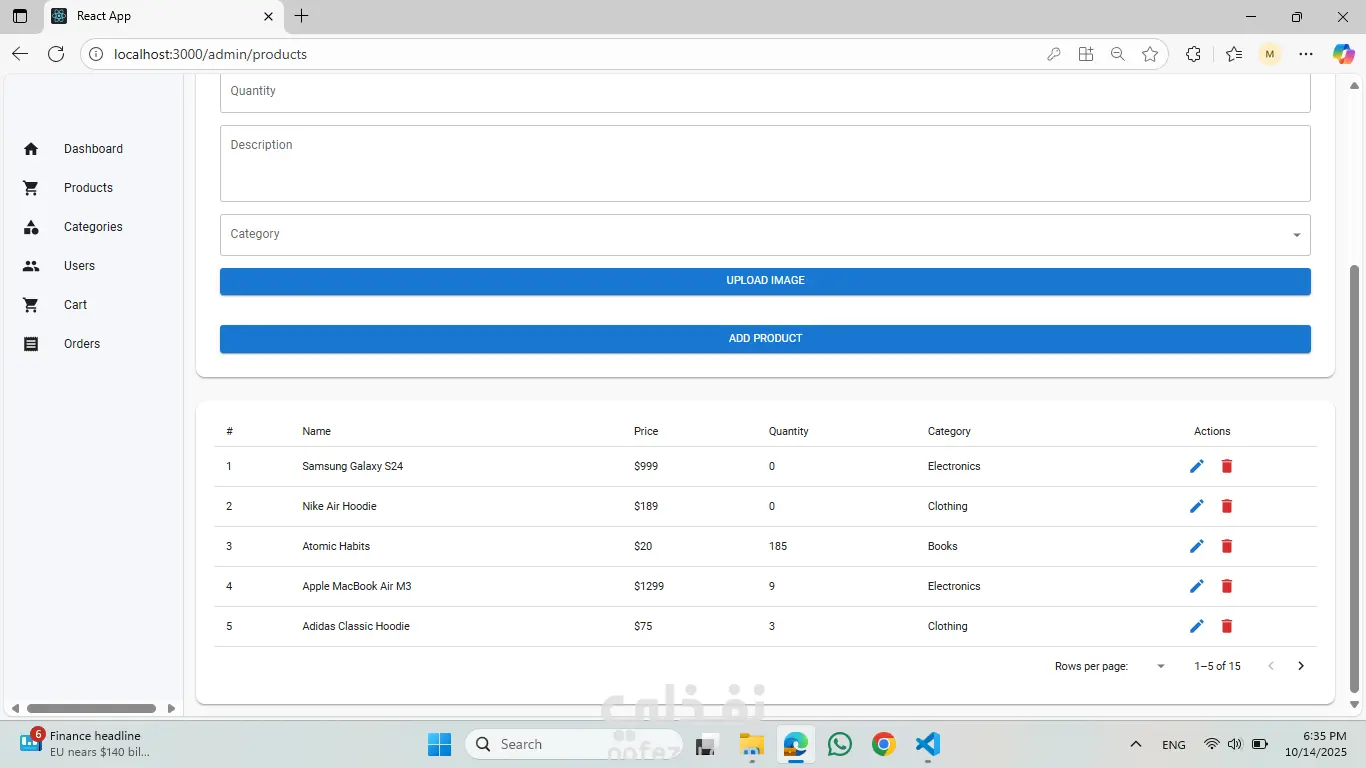Delete the Samsung Galaxy S24 product

click(1227, 466)
